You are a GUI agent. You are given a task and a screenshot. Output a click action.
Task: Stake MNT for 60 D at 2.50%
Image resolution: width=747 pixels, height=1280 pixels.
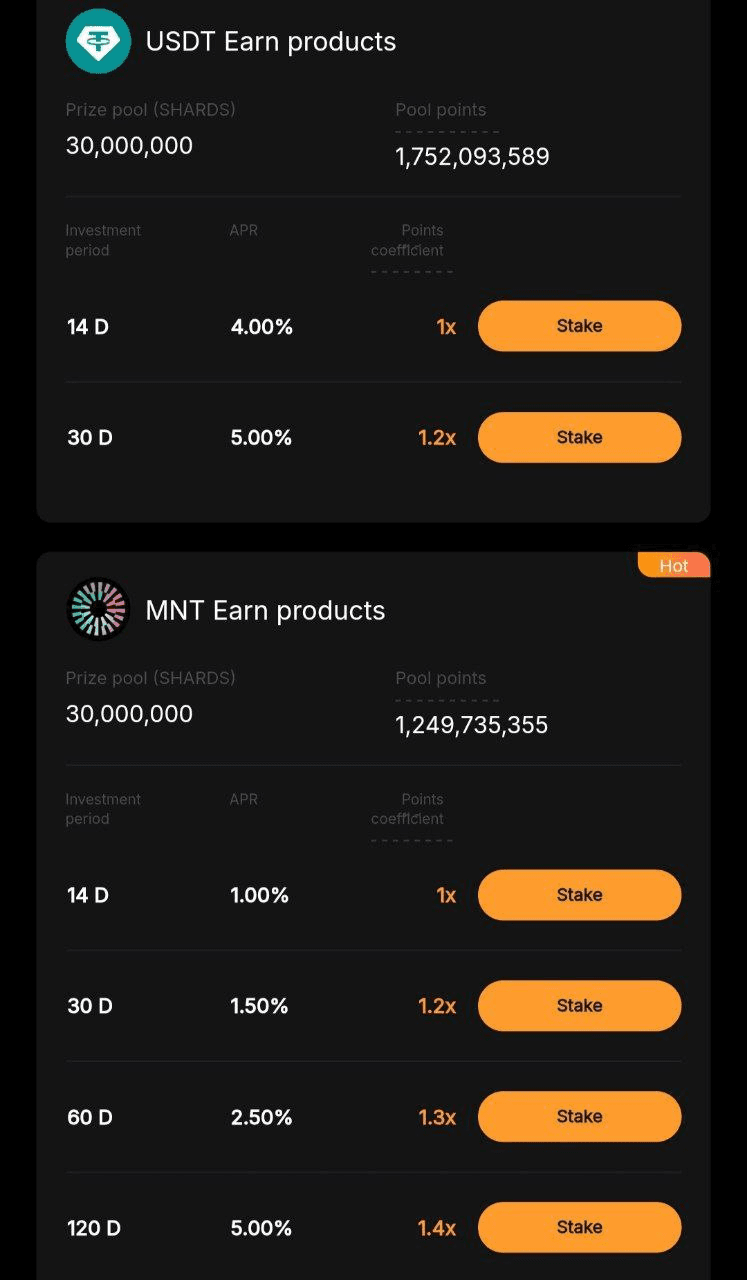click(x=579, y=1116)
